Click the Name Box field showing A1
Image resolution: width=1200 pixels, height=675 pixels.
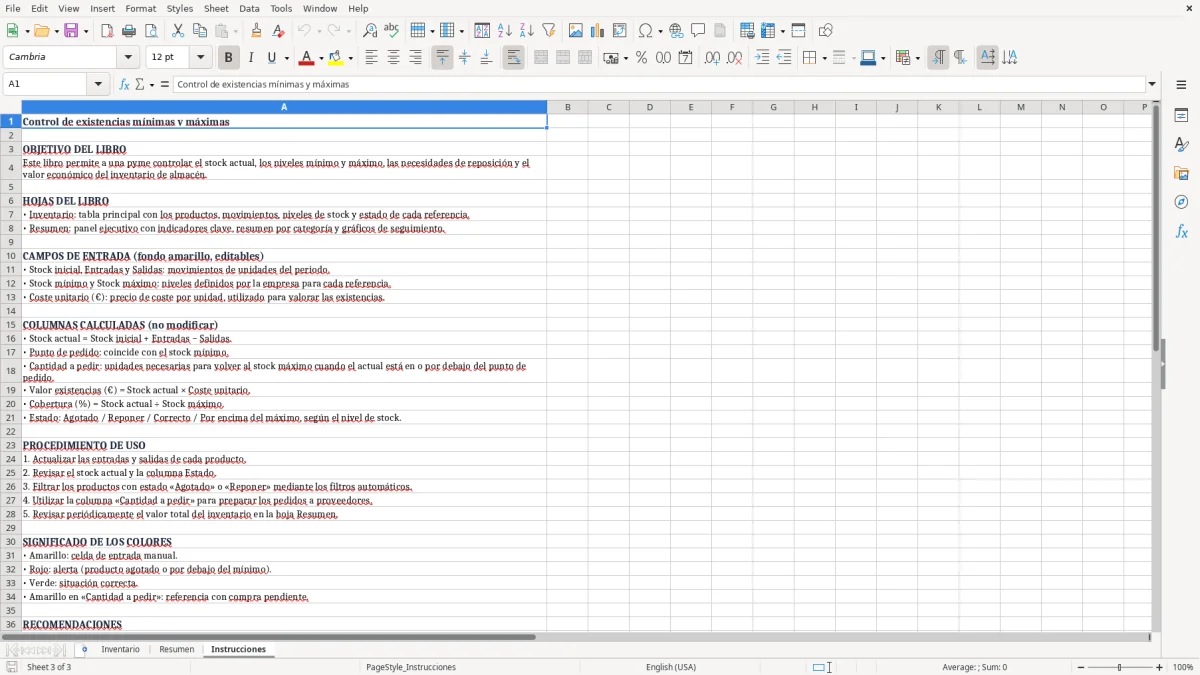point(46,84)
